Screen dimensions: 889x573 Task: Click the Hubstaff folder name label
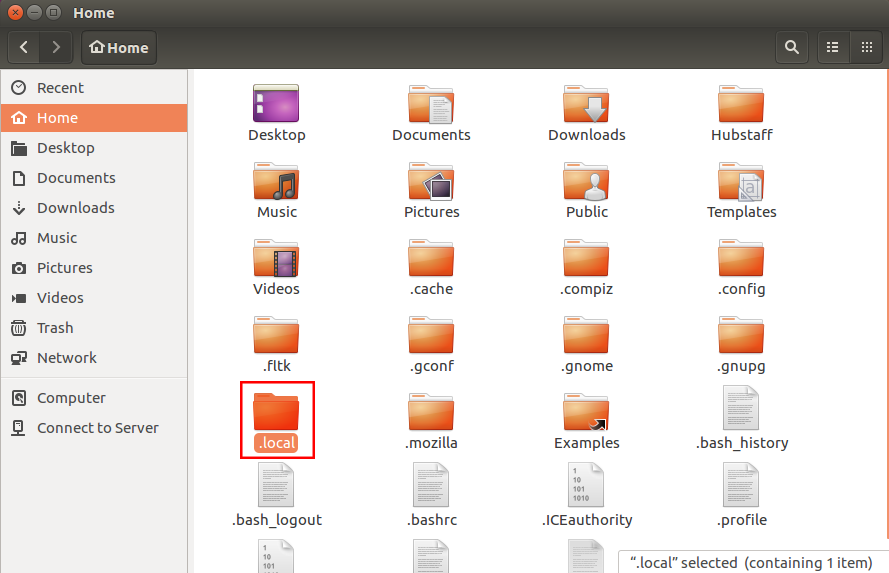pos(742,135)
